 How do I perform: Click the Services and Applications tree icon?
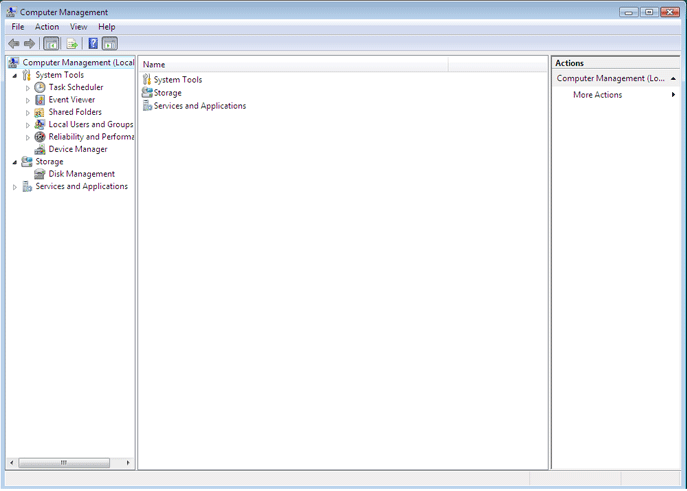coord(27,187)
